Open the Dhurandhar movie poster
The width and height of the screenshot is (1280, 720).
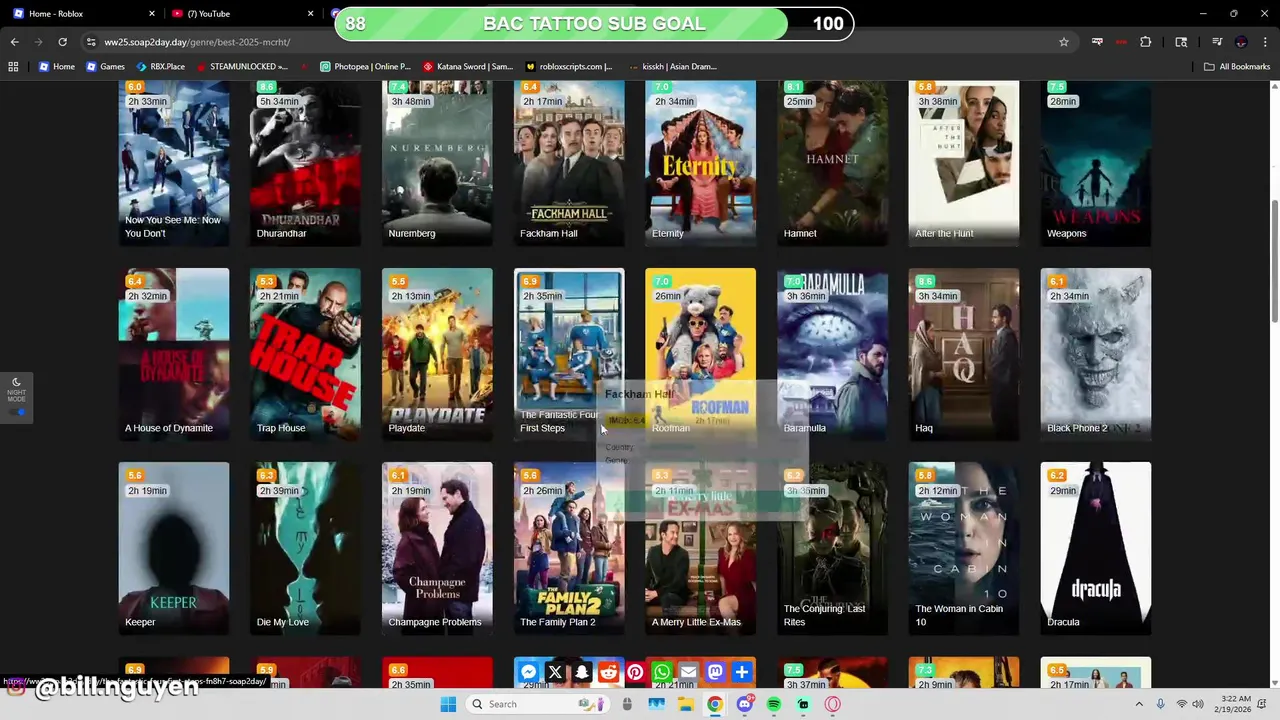[305, 163]
